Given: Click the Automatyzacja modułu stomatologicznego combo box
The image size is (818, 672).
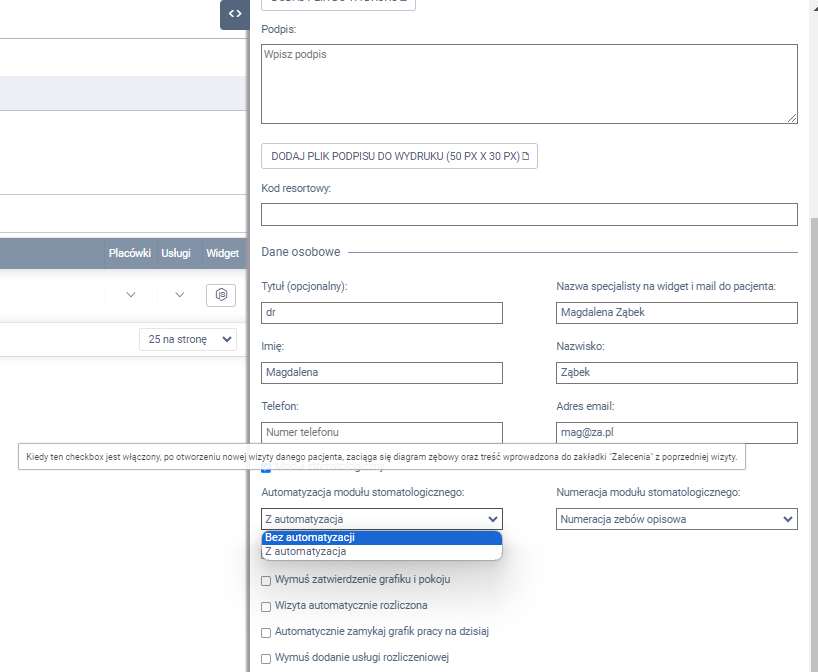Looking at the screenshot, I should point(381,519).
